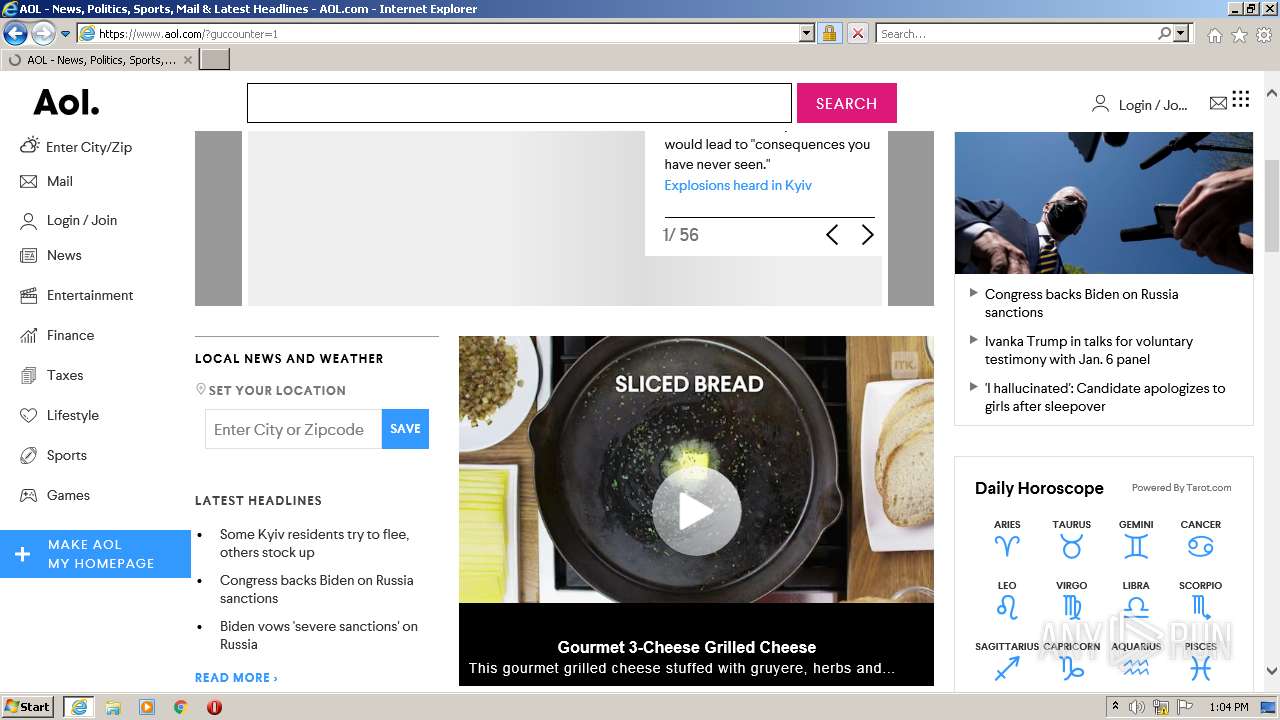Open Login / Join in the top header

point(1140,104)
